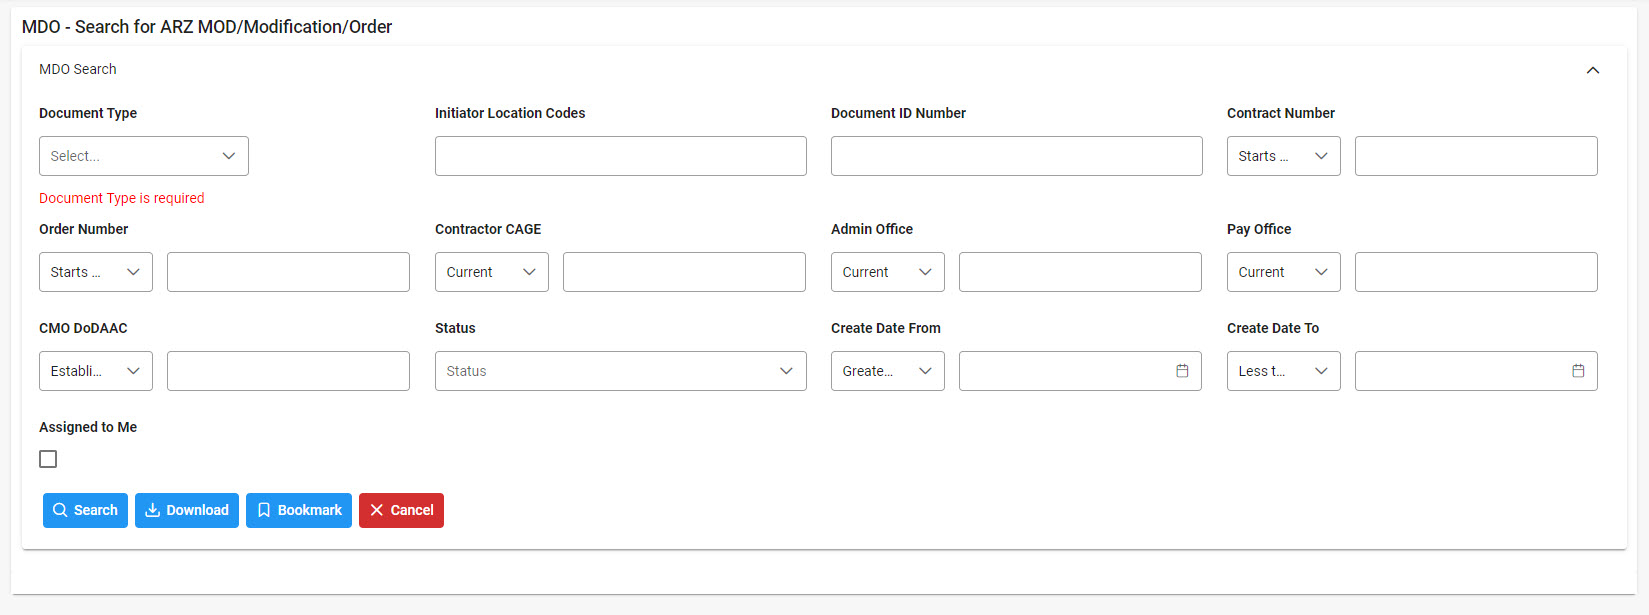The height and width of the screenshot is (615, 1649).
Task: Check the Assigned to Me checkbox
Action: click(x=48, y=459)
